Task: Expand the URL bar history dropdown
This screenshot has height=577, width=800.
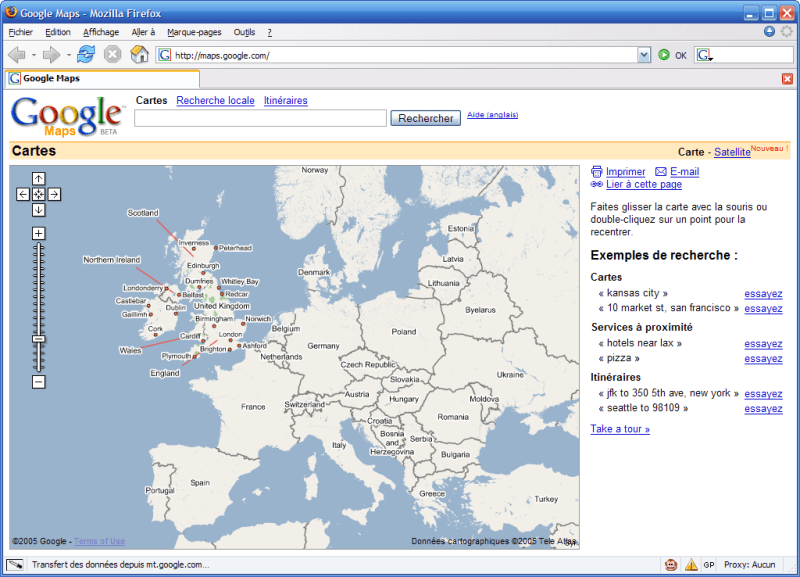Action: pos(644,55)
